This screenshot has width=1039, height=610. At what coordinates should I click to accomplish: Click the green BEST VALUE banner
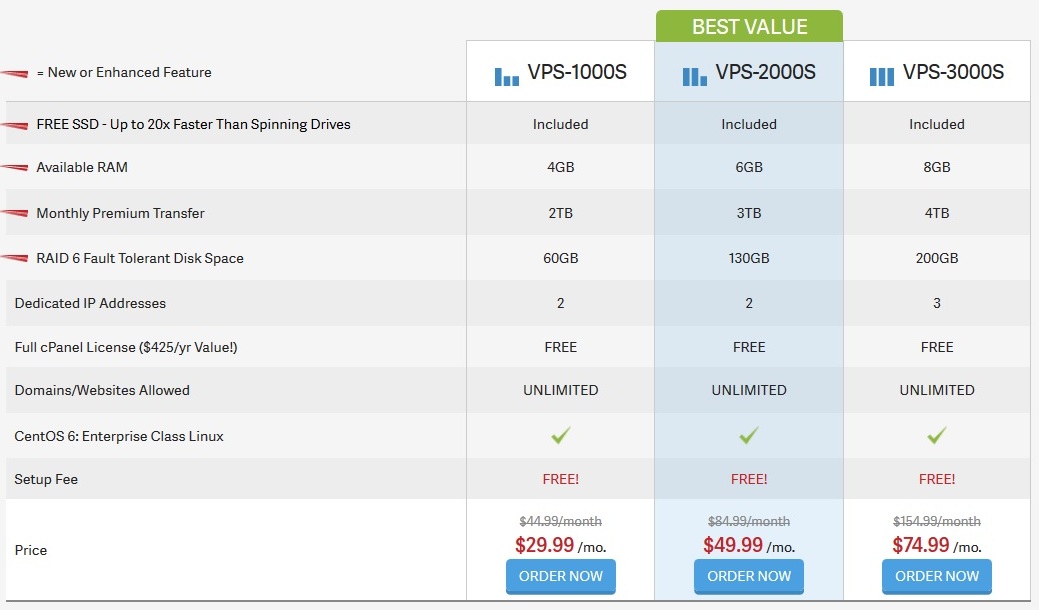749,27
